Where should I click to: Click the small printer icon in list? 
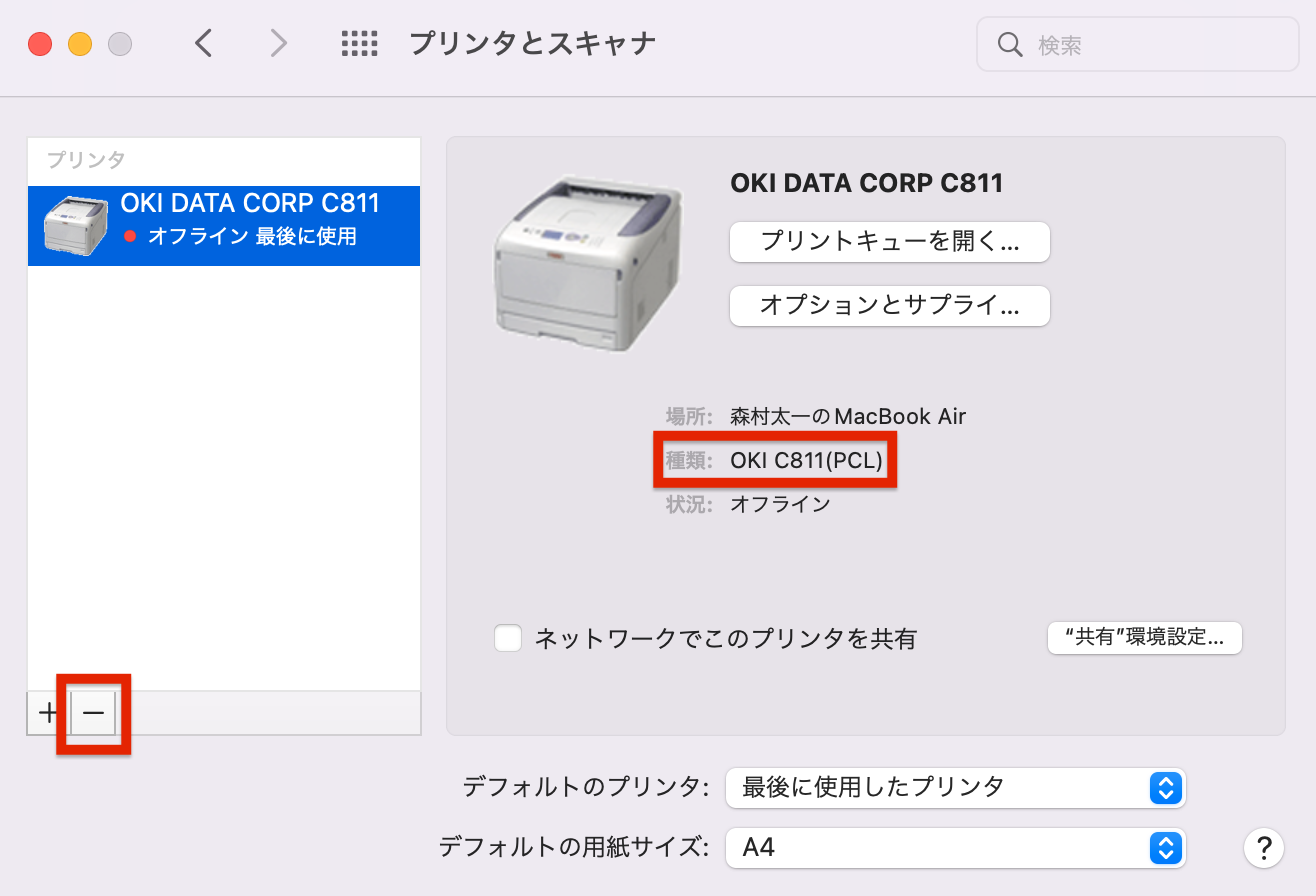[76, 225]
